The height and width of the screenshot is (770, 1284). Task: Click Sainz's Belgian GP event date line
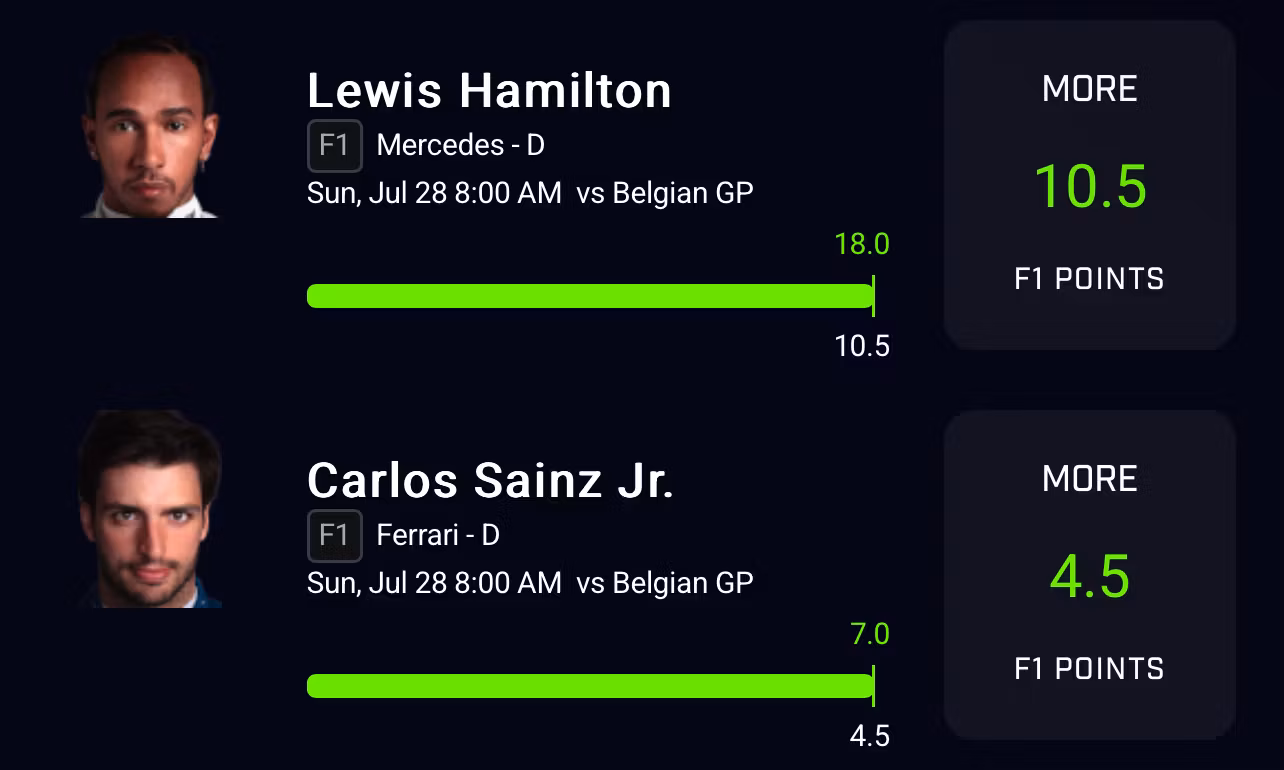(x=530, y=583)
